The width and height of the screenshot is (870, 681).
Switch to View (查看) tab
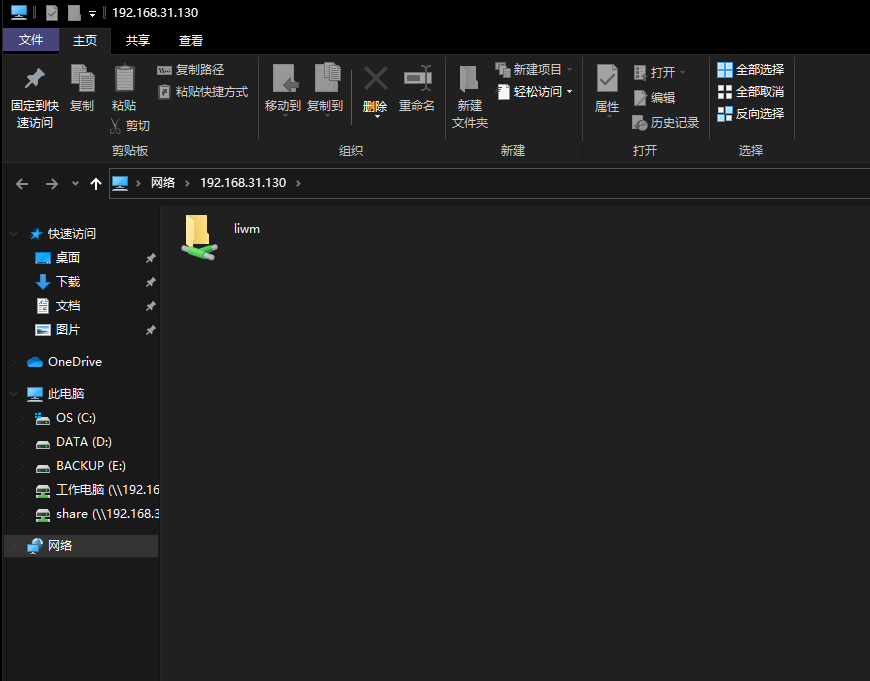pos(191,41)
